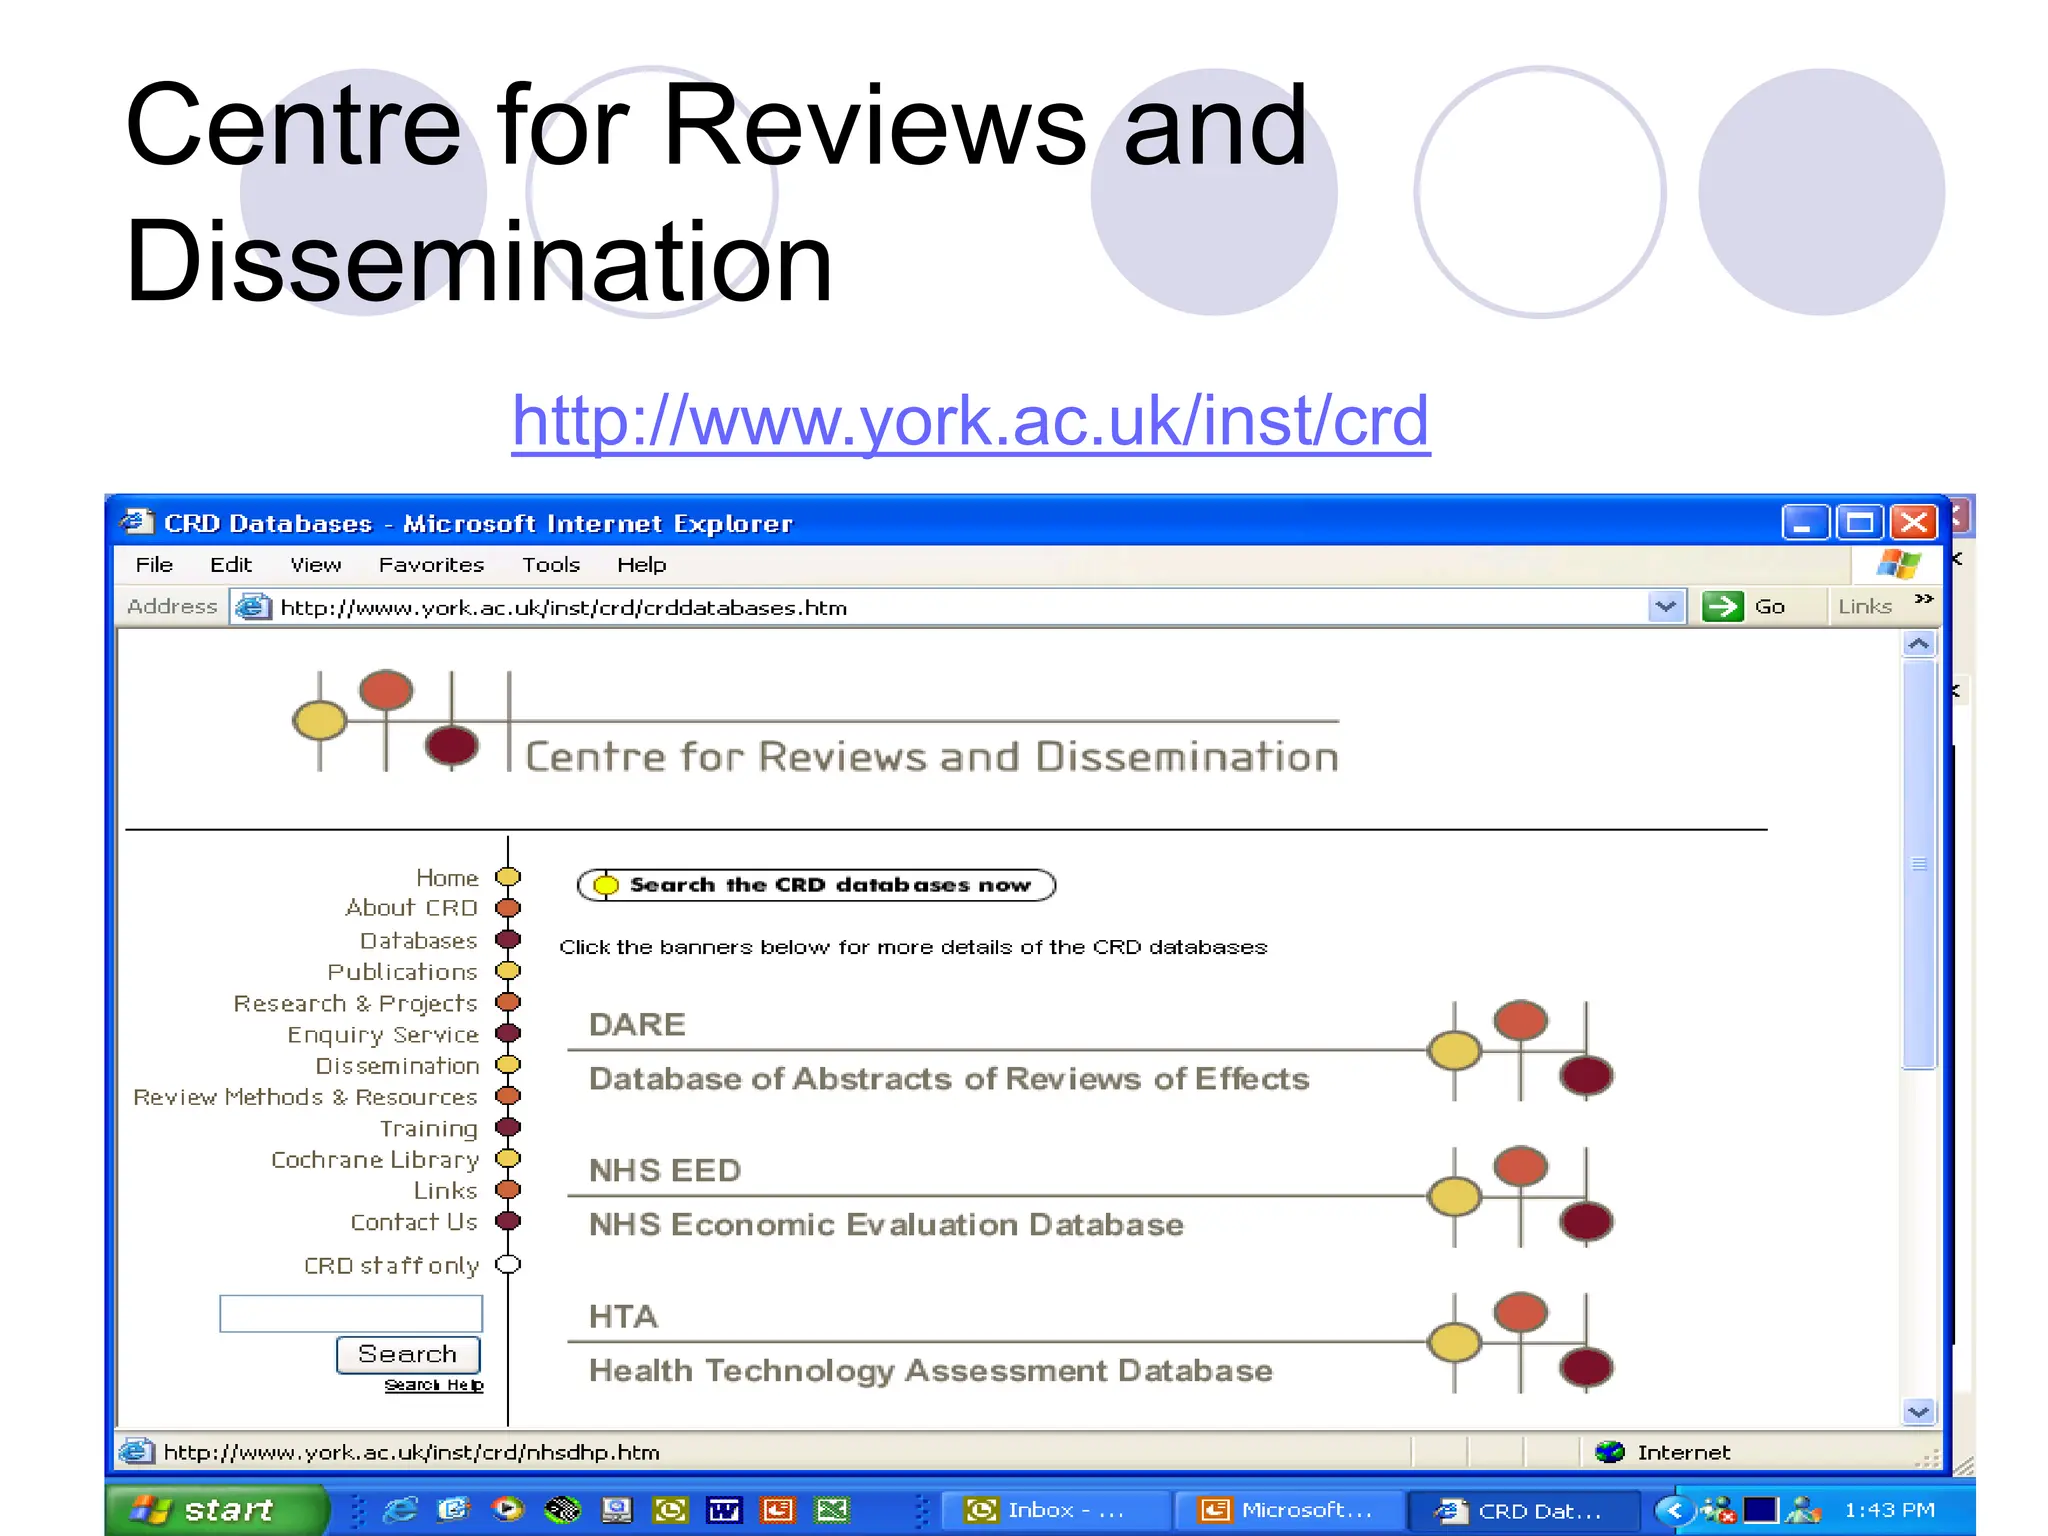
Task: Click the scrollbar down arrow
Action: click(1918, 1411)
